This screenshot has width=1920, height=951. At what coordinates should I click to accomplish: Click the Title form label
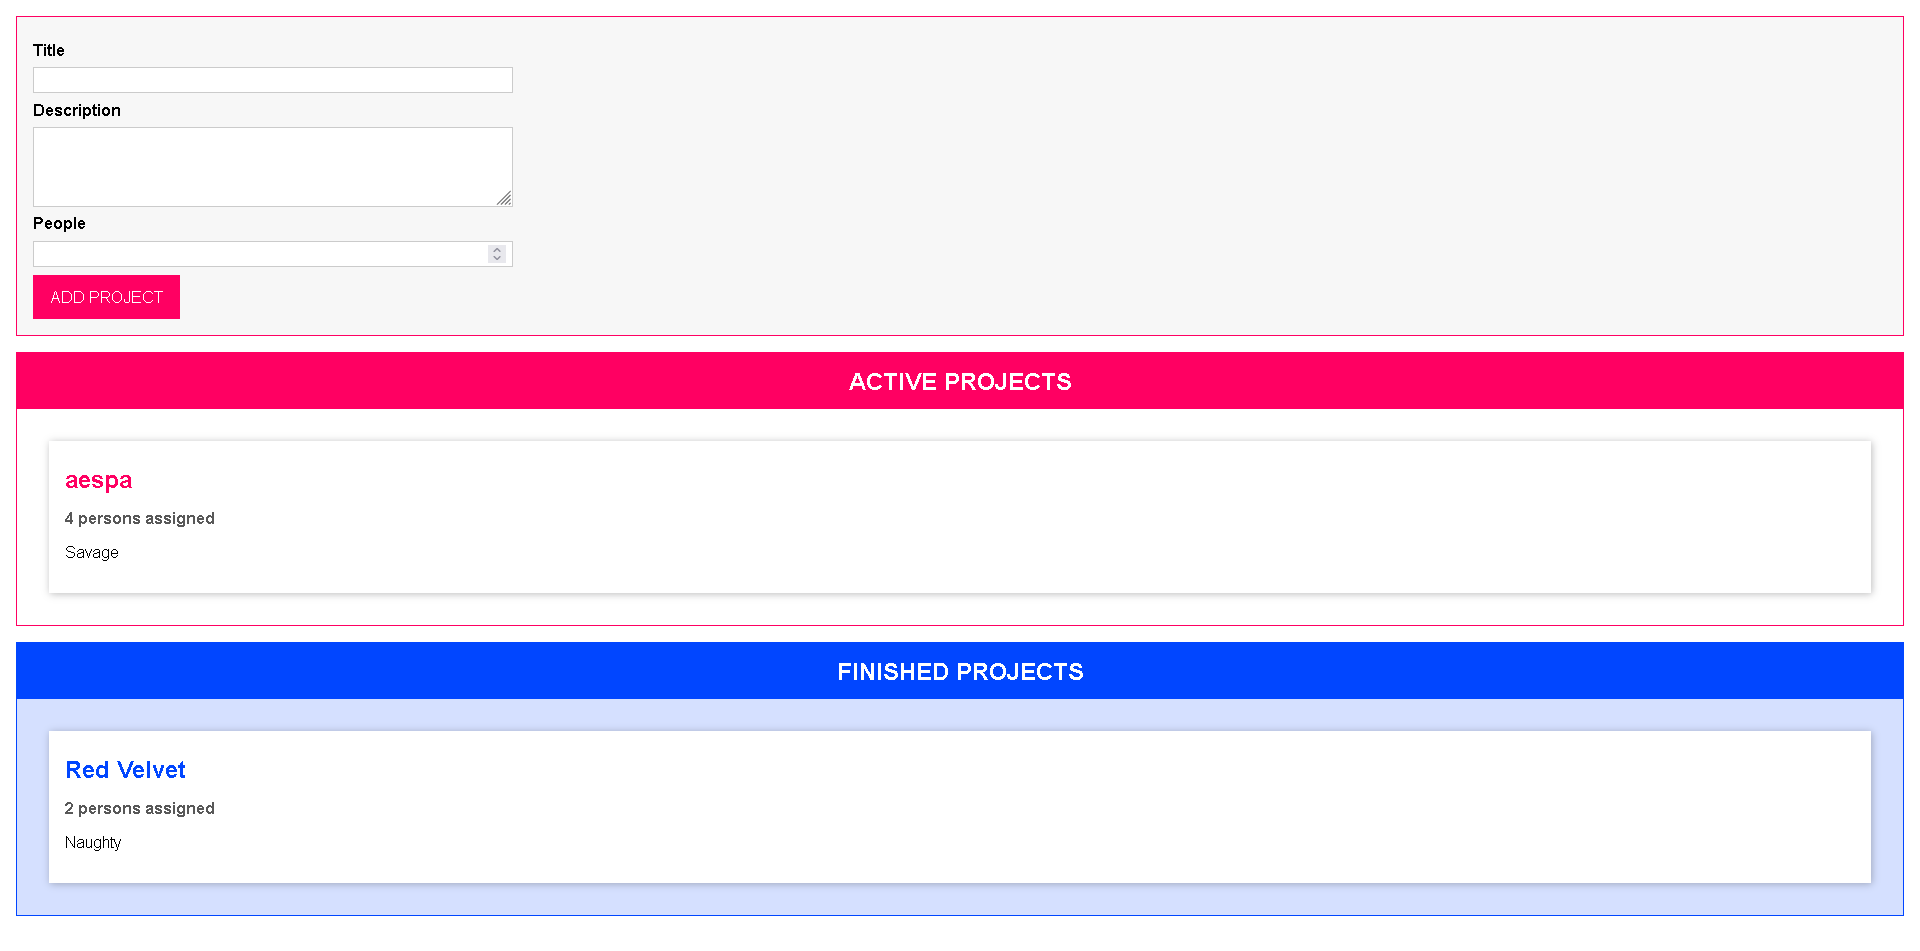pos(48,50)
